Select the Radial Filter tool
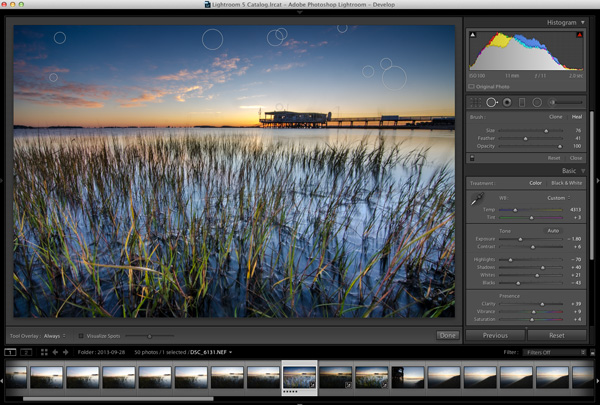The width and height of the screenshot is (600, 405). pyautogui.click(x=537, y=103)
